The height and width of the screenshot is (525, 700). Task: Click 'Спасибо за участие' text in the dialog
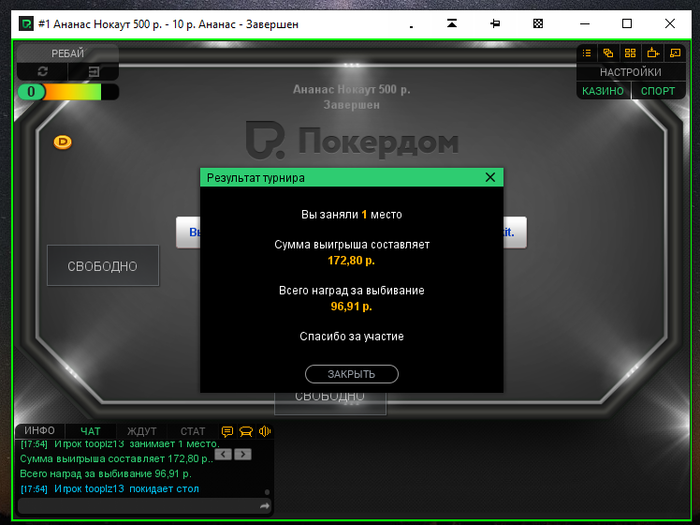point(351,337)
